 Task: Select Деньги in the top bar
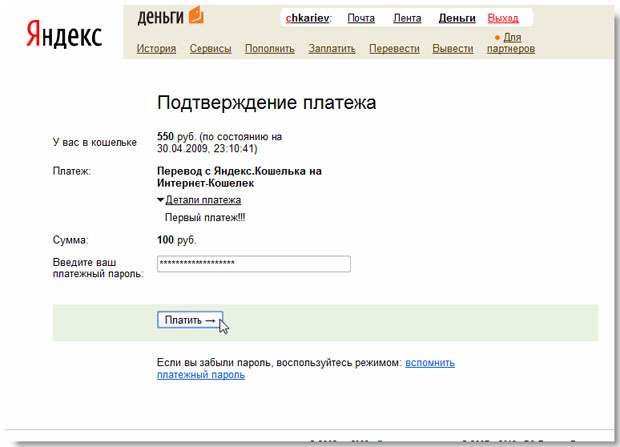tap(457, 18)
